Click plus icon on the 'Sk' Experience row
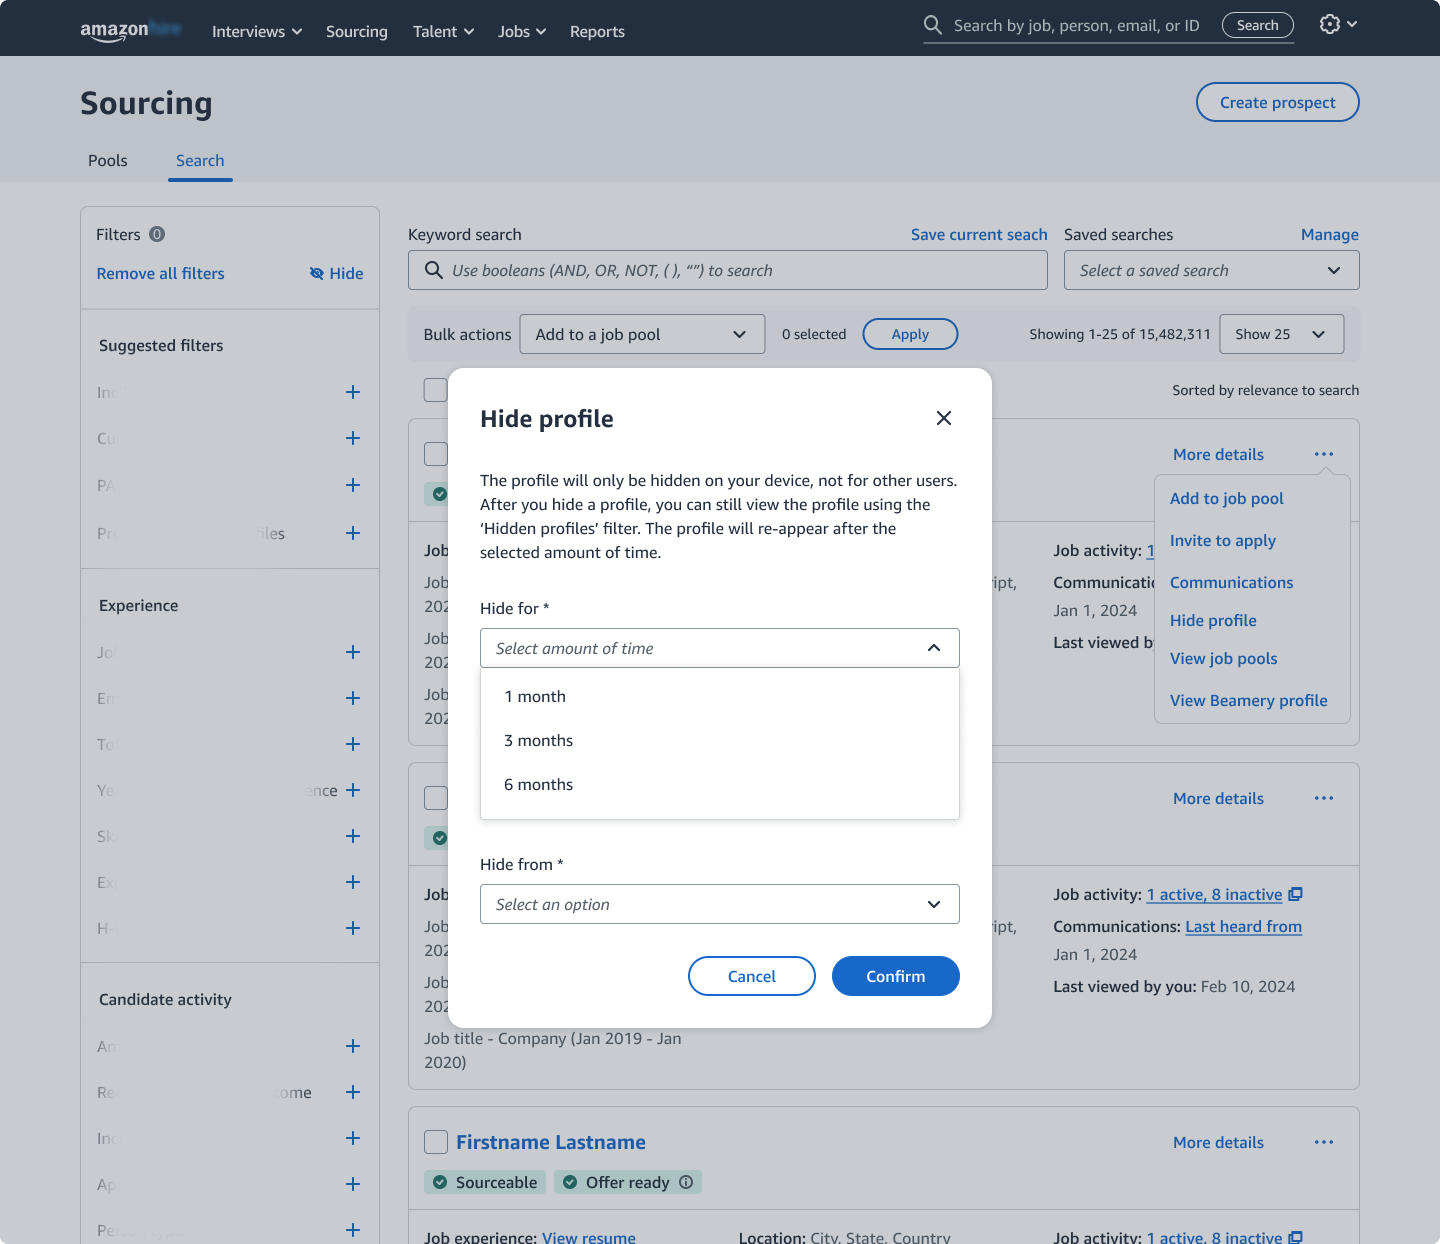Image resolution: width=1440 pixels, height=1244 pixels. 353,836
